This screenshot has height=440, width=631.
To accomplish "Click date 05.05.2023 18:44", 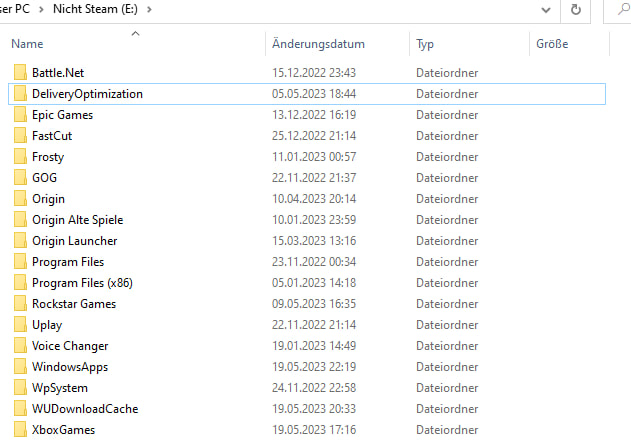I will pyautogui.click(x=314, y=94).
